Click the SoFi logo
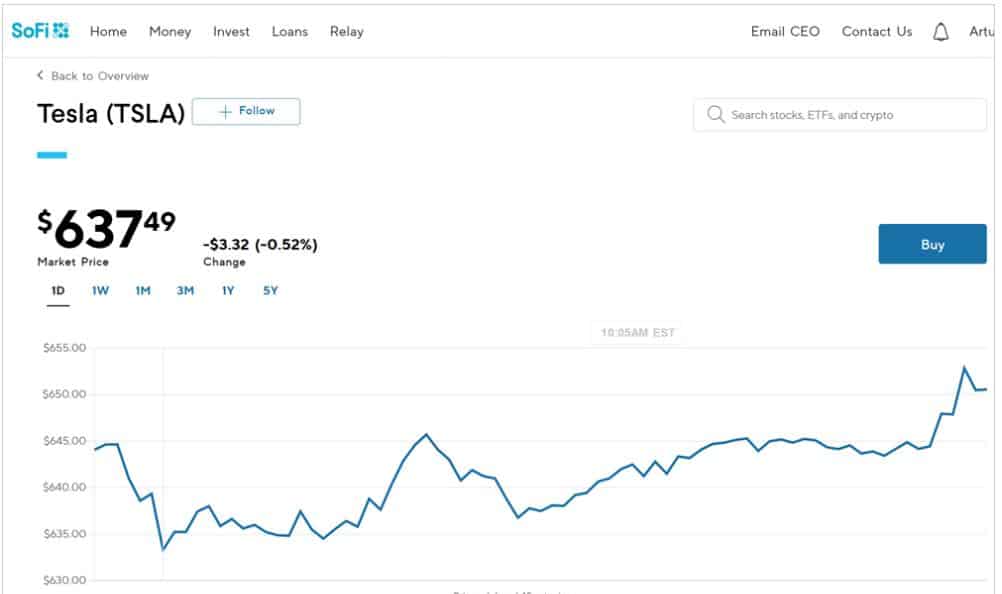The width and height of the screenshot is (1002, 594). 40,31
